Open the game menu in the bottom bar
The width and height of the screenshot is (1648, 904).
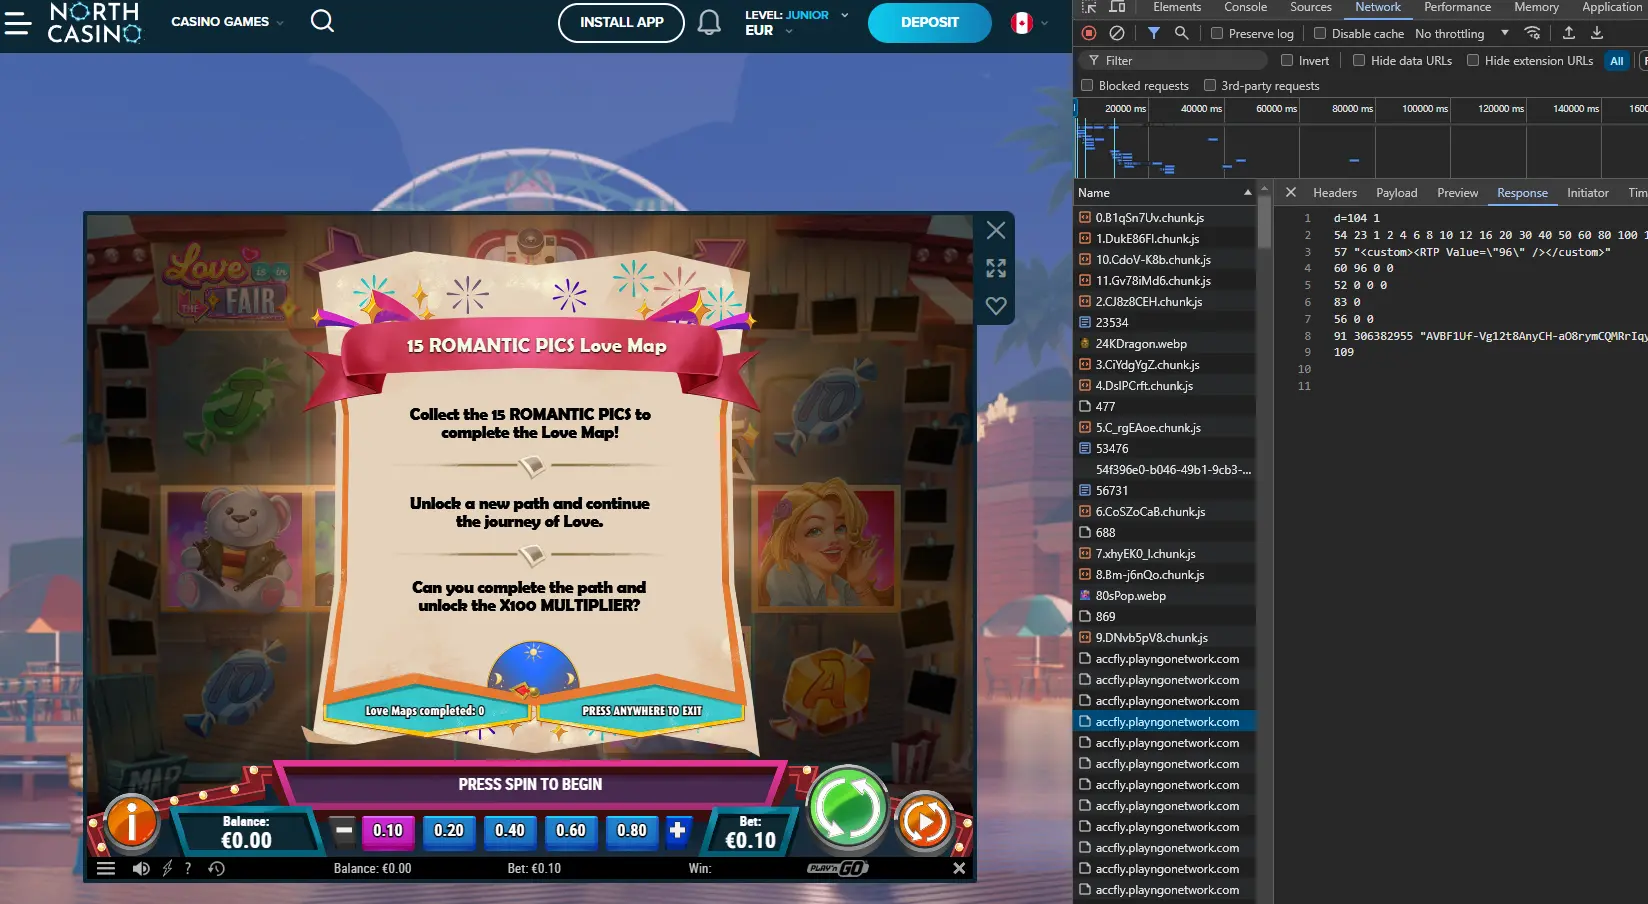pyautogui.click(x=106, y=868)
